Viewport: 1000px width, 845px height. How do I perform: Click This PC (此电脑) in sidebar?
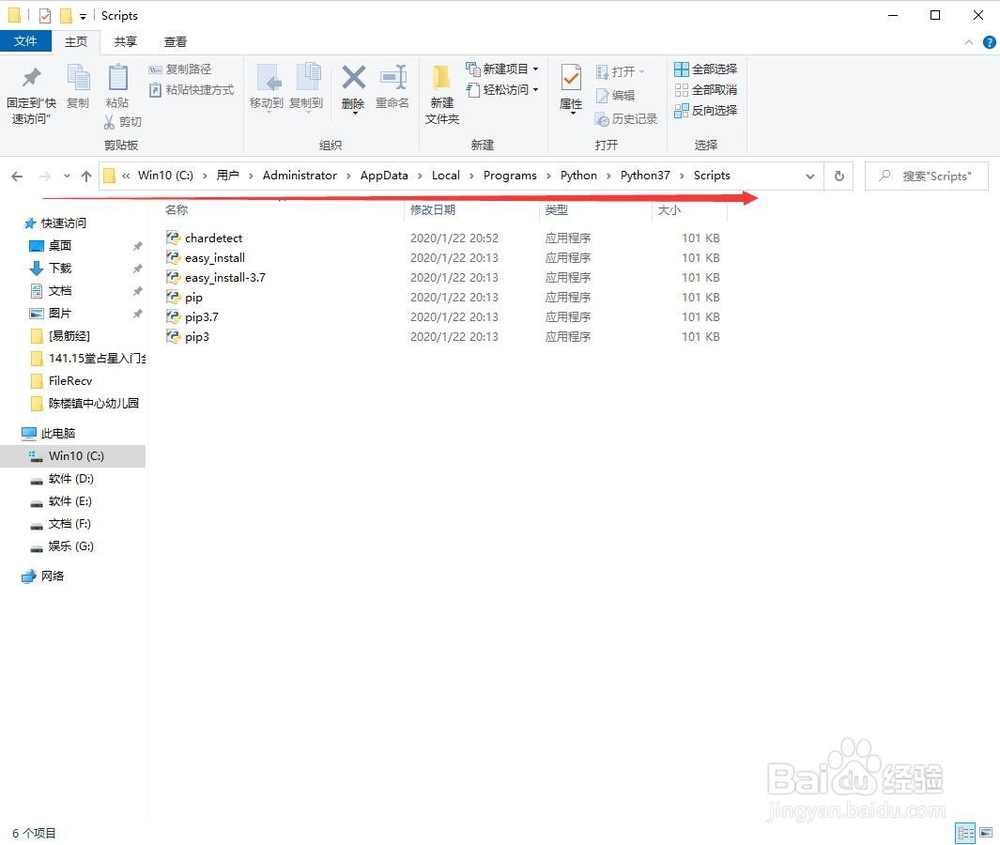pos(57,434)
